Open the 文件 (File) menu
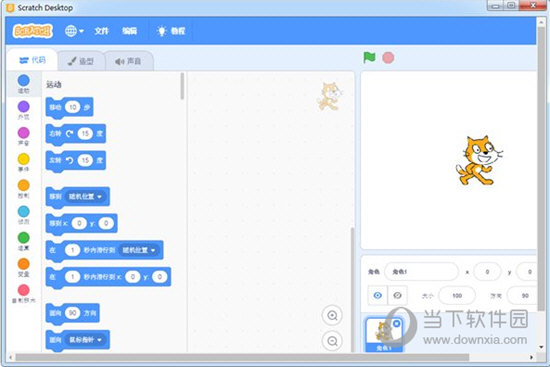550x367 pixels. click(x=101, y=31)
